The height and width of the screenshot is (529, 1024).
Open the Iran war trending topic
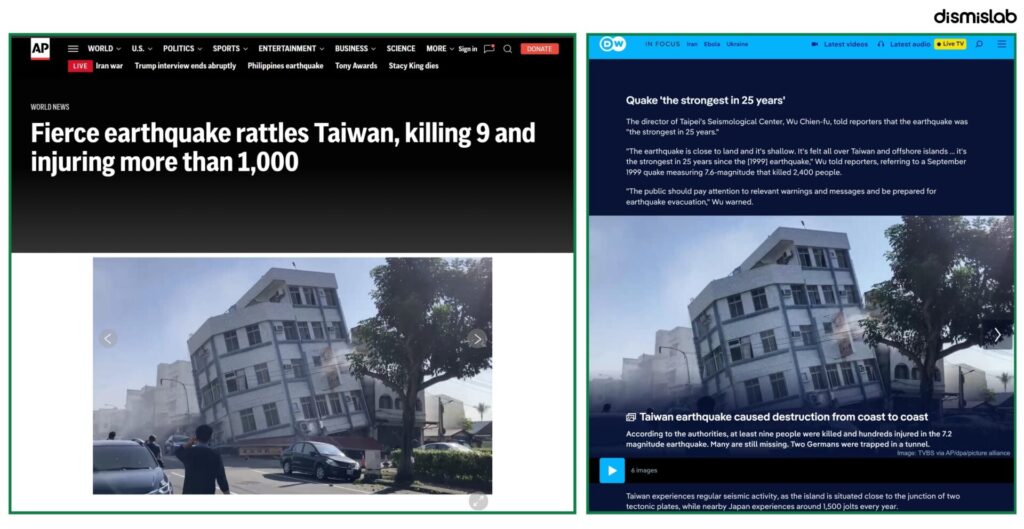point(109,66)
